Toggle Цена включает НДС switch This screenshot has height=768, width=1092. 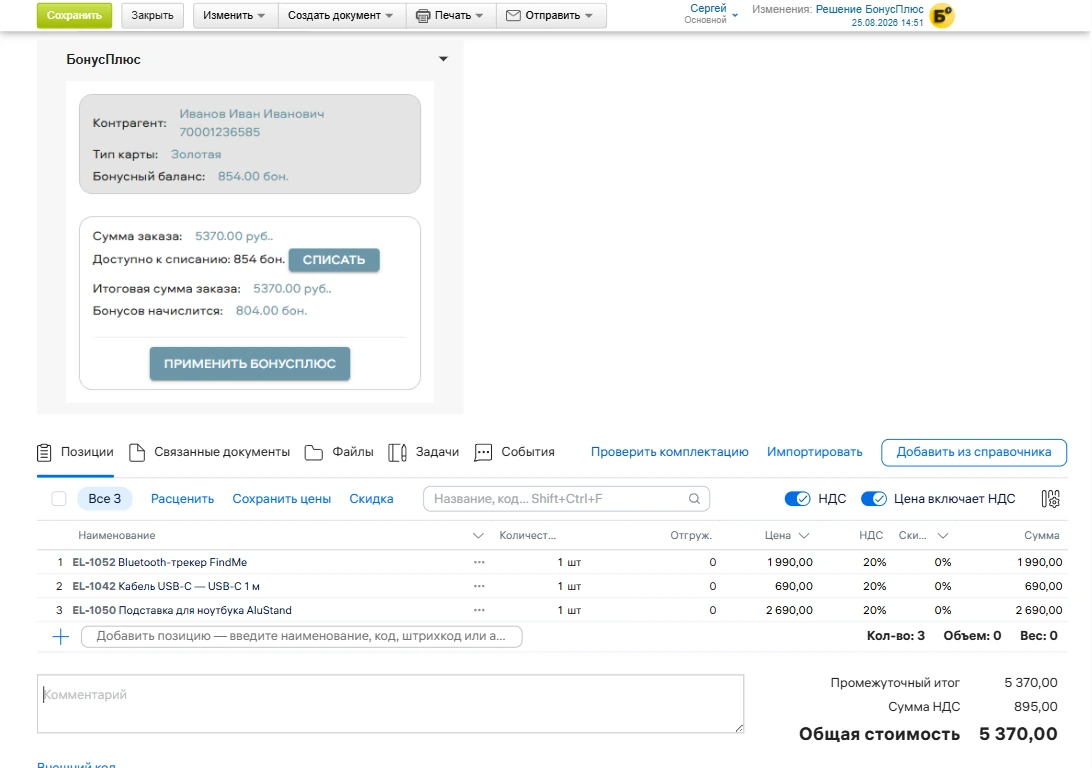(873, 499)
